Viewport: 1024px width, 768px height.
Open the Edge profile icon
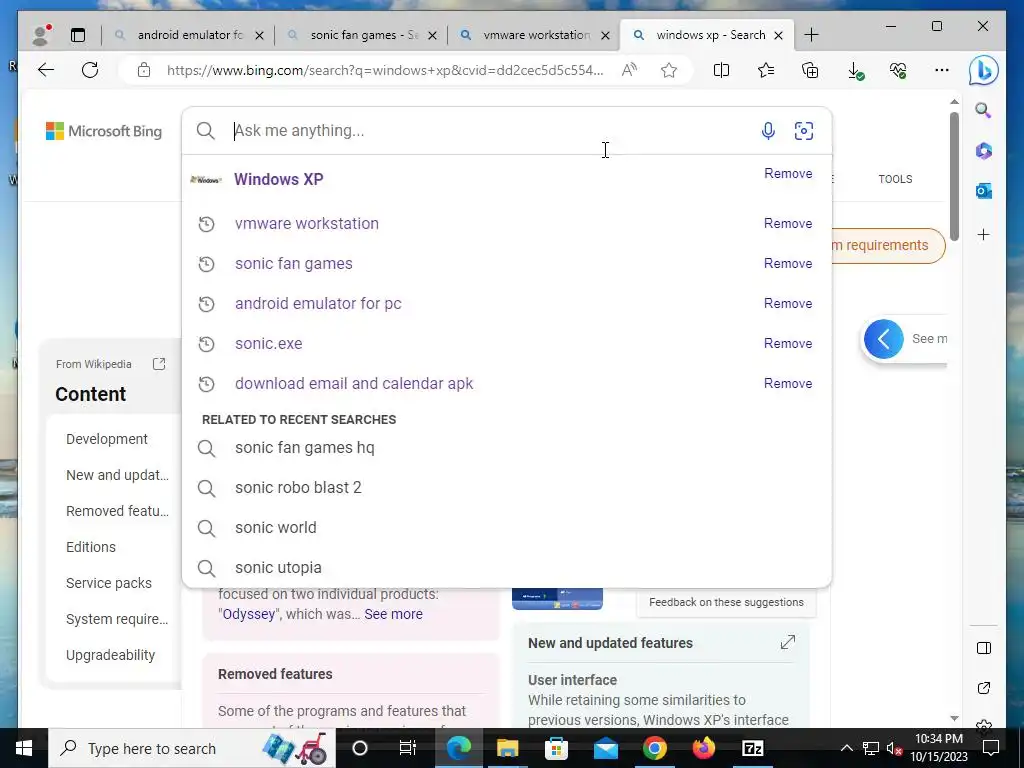tap(41, 35)
